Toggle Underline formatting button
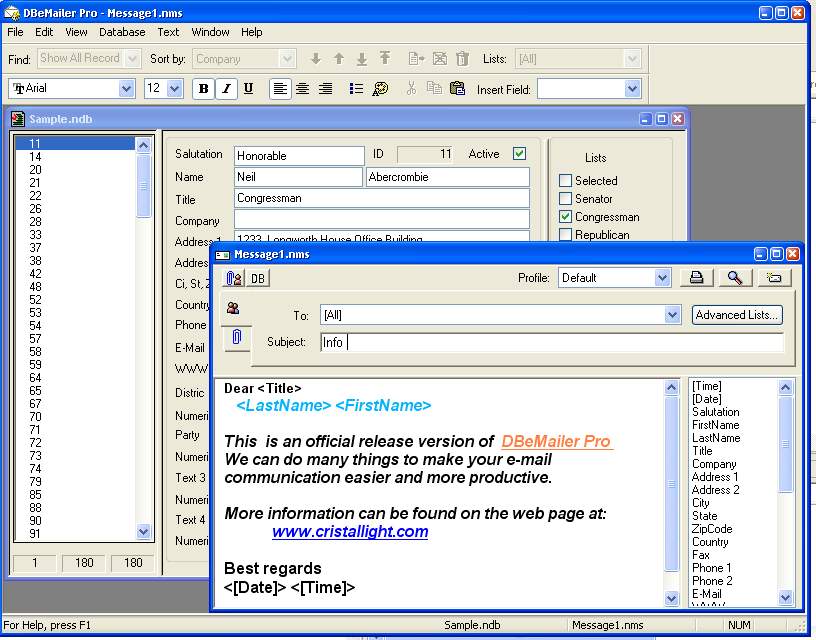Screen dimensions: 816x640 click(248, 89)
